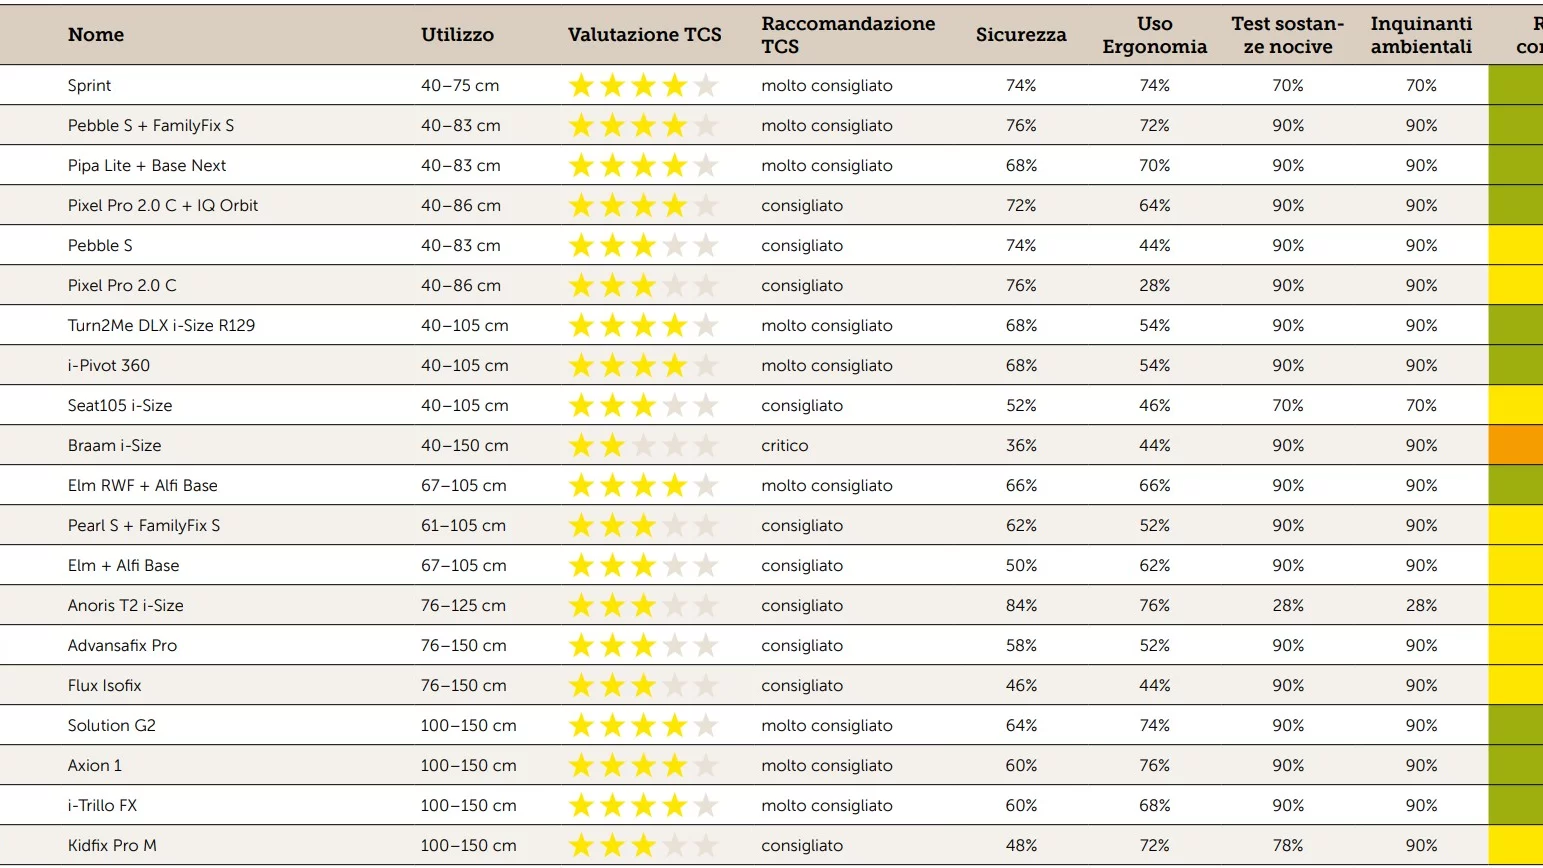Click the critico recommendation text

(x=784, y=445)
